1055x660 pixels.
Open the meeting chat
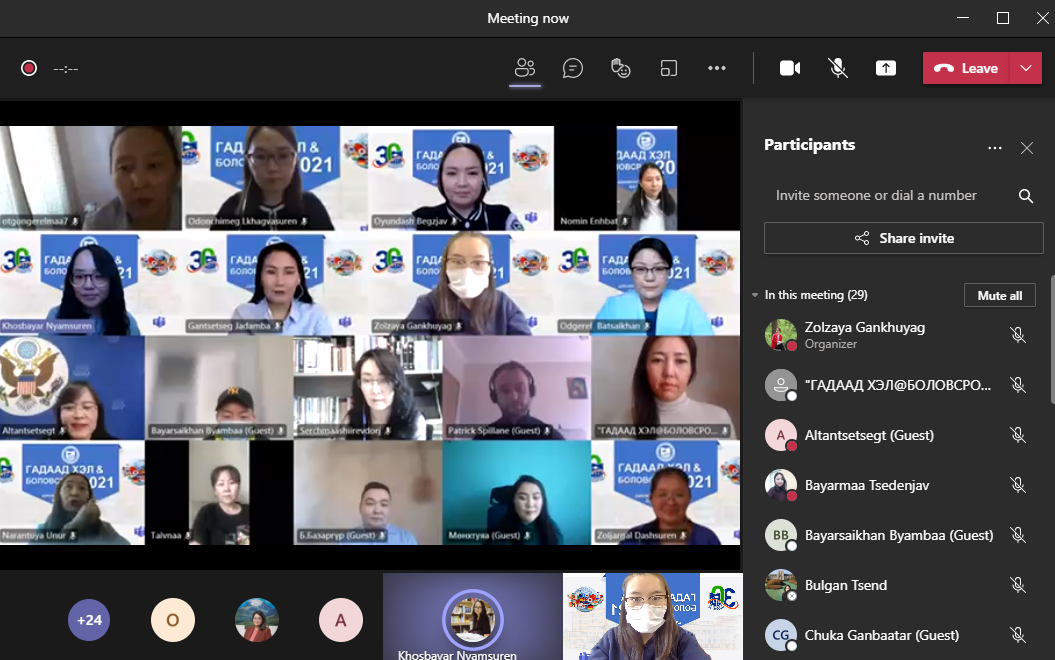(573, 68)
